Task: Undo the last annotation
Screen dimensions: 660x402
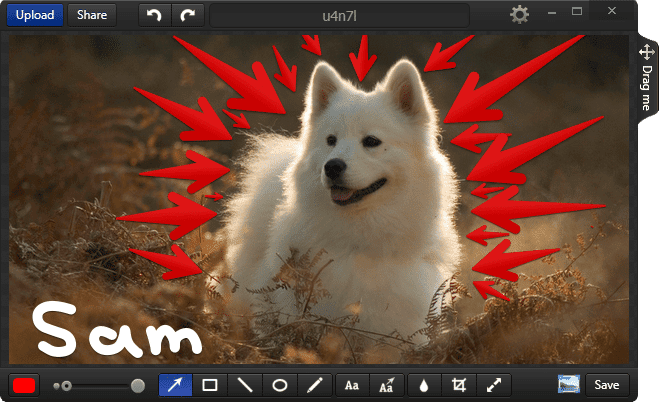Action: tap(152, 15)
